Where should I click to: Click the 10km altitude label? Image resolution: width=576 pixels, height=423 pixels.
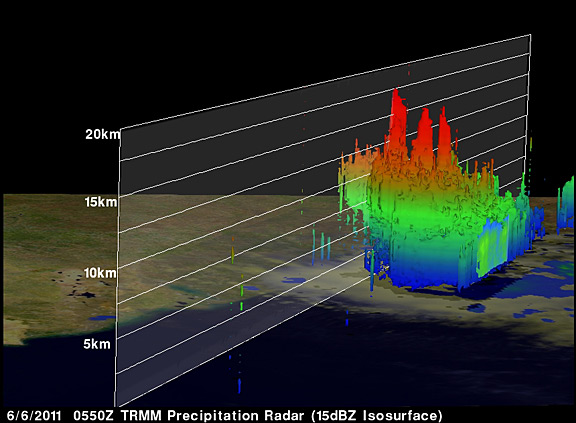[x=100, y=273]
